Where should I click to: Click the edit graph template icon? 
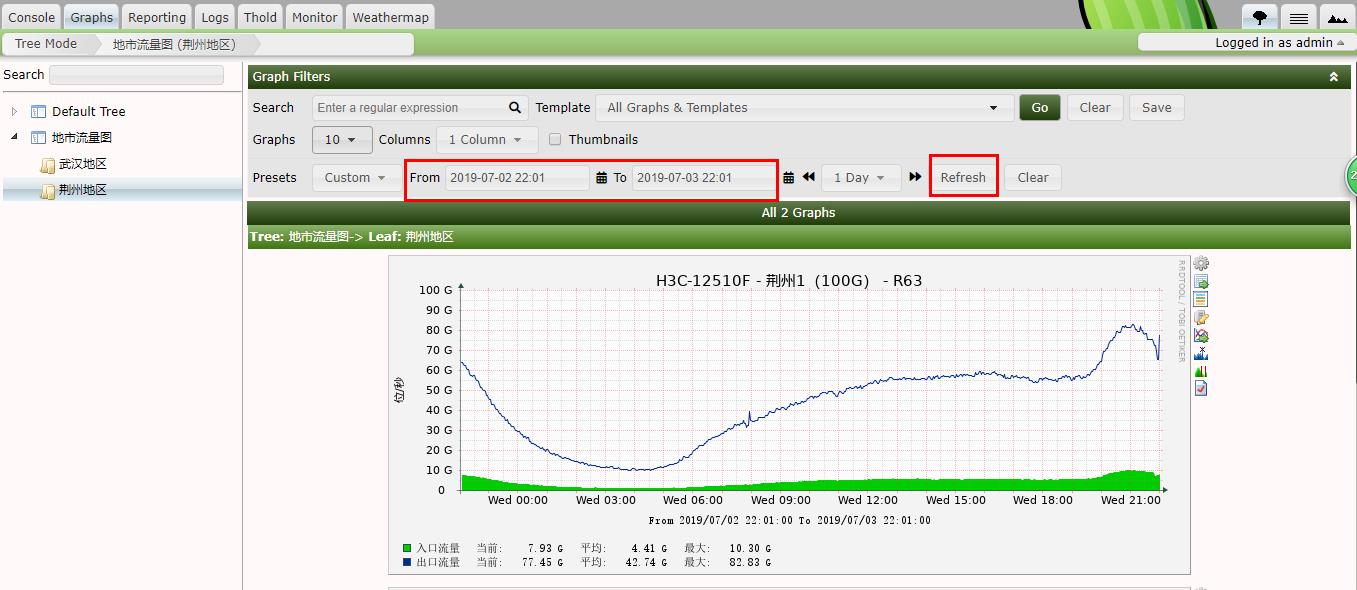click(x=1201, y=318)
